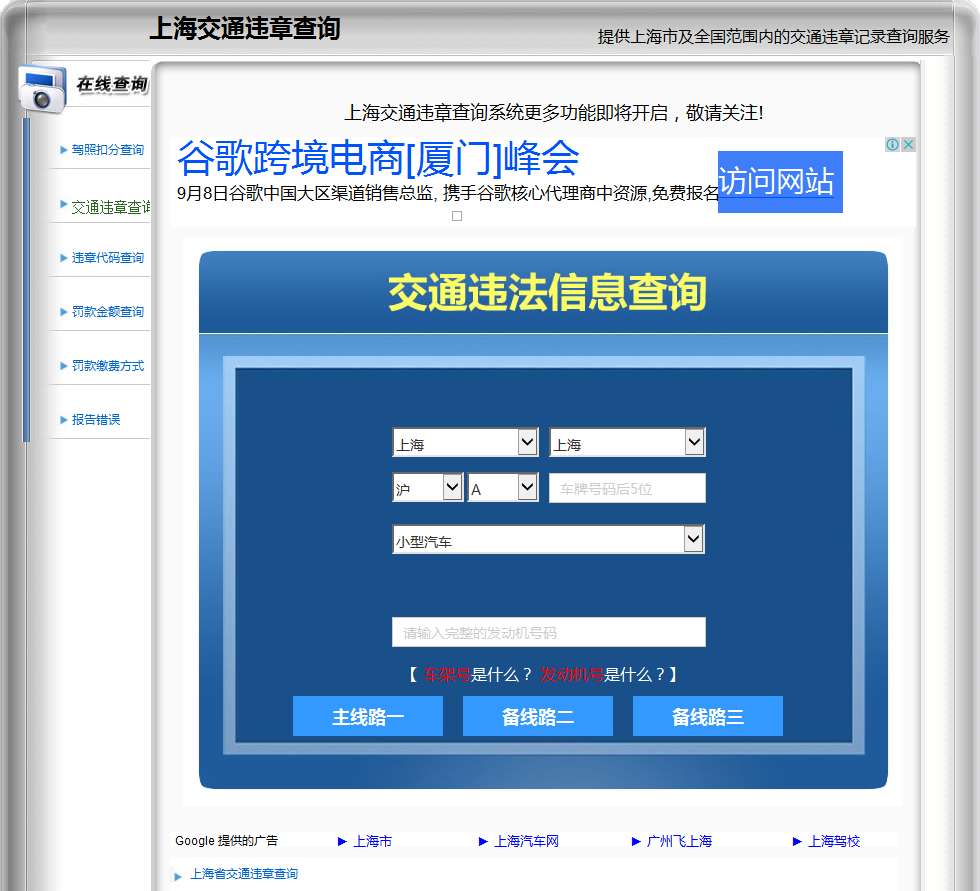Click the ad info icon
Viewport: 980px width, 891px height.
pos(892,144)
